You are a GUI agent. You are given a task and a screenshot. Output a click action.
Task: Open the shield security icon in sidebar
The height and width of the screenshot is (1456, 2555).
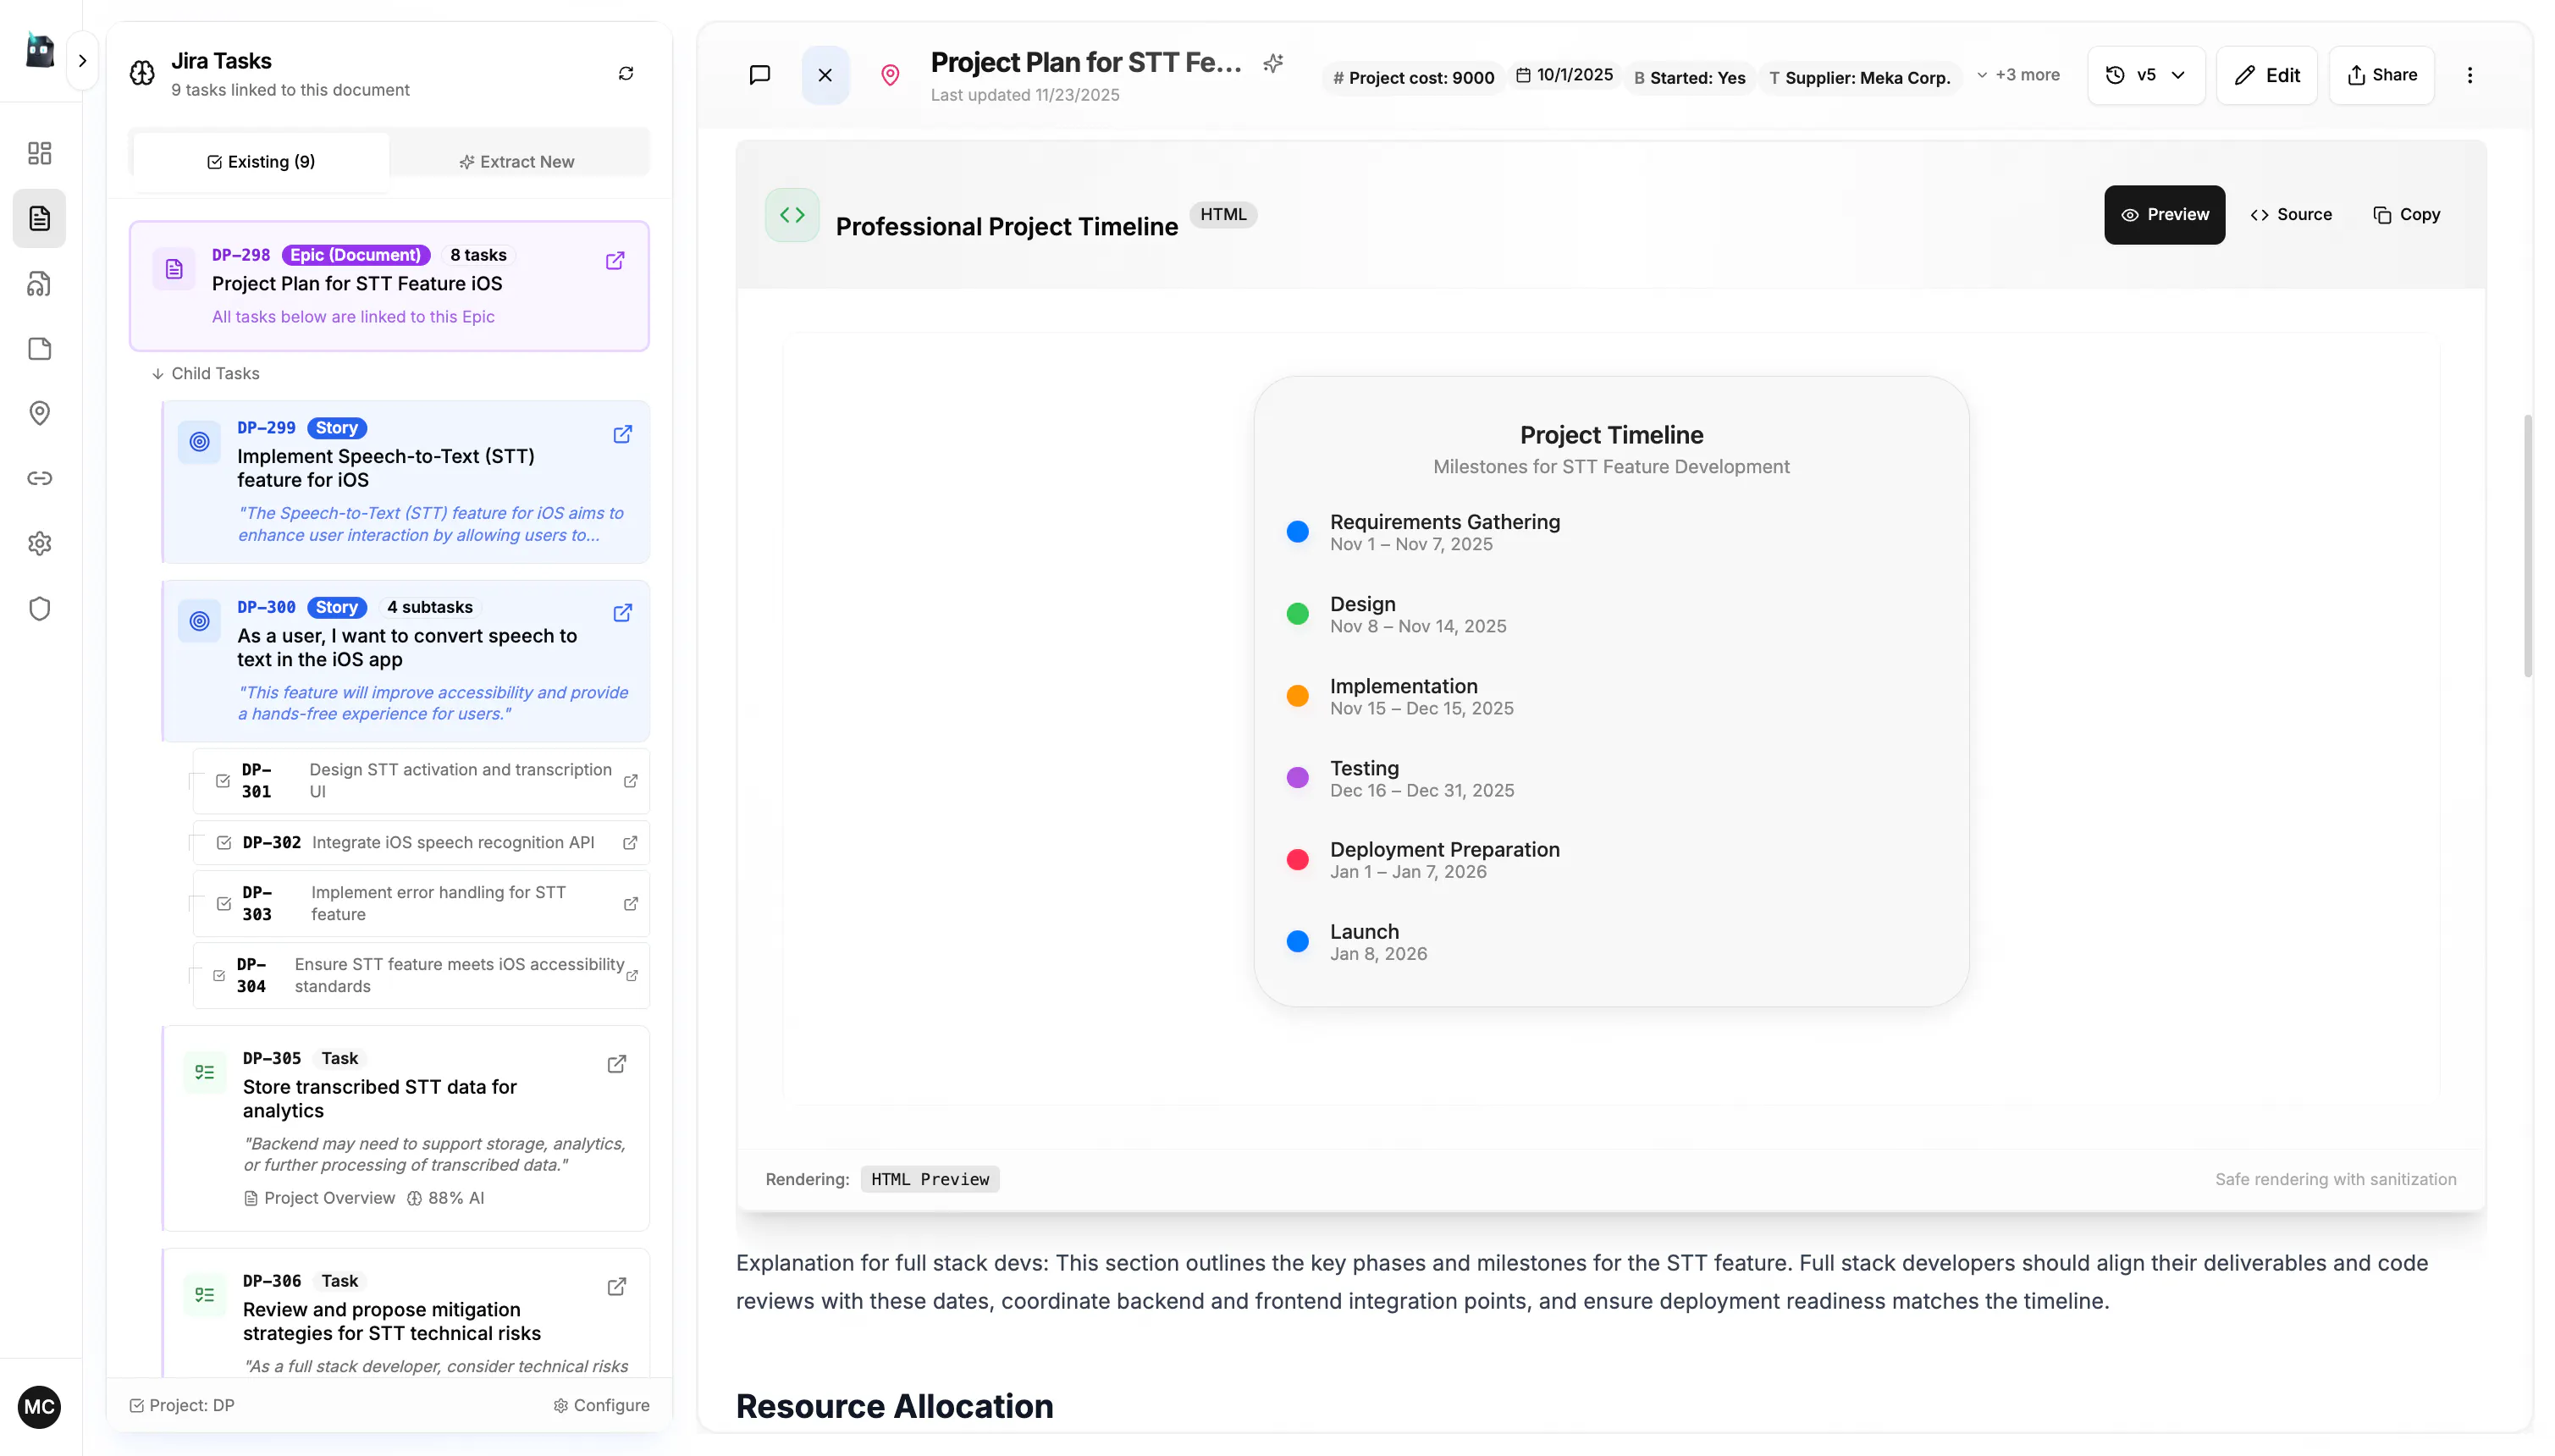[39, 608]
